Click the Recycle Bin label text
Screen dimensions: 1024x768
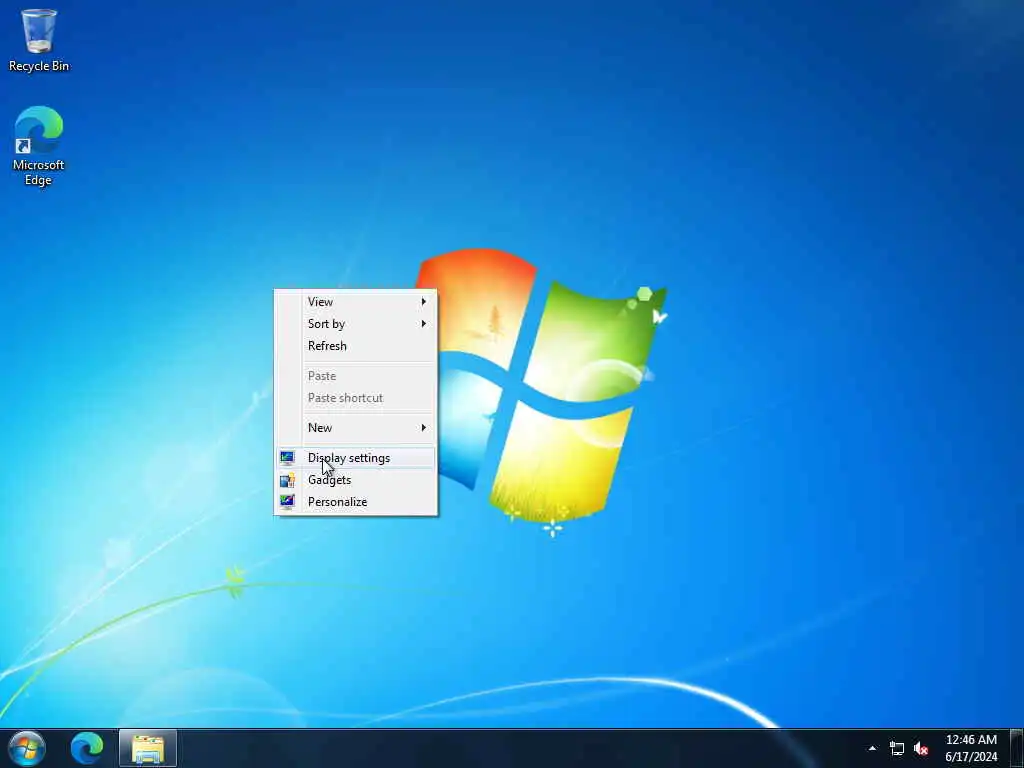coord(39,66)
